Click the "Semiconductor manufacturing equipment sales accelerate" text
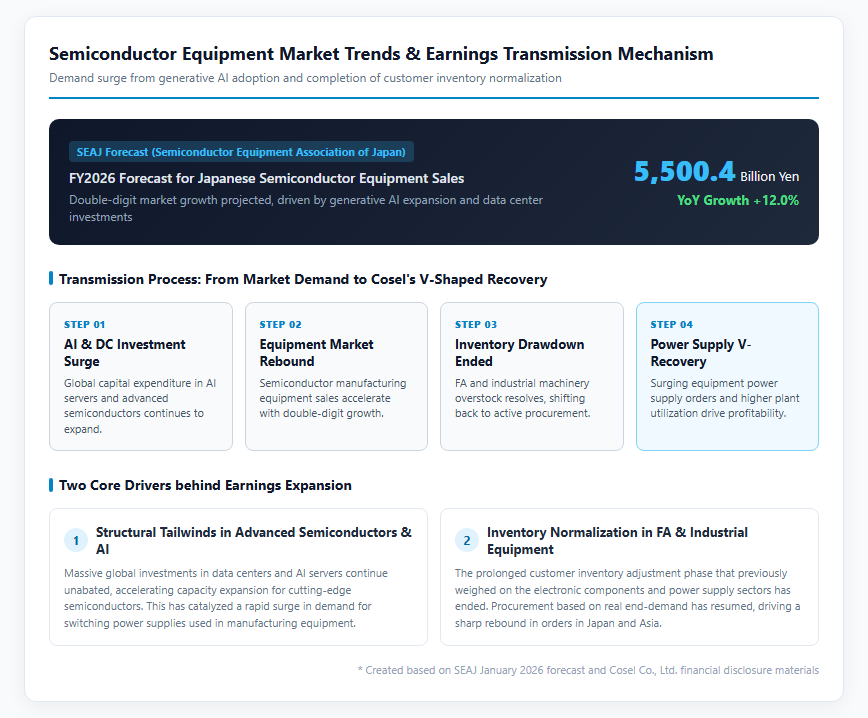Viewport: 868px width, 718px height. (x=333, y=398)
